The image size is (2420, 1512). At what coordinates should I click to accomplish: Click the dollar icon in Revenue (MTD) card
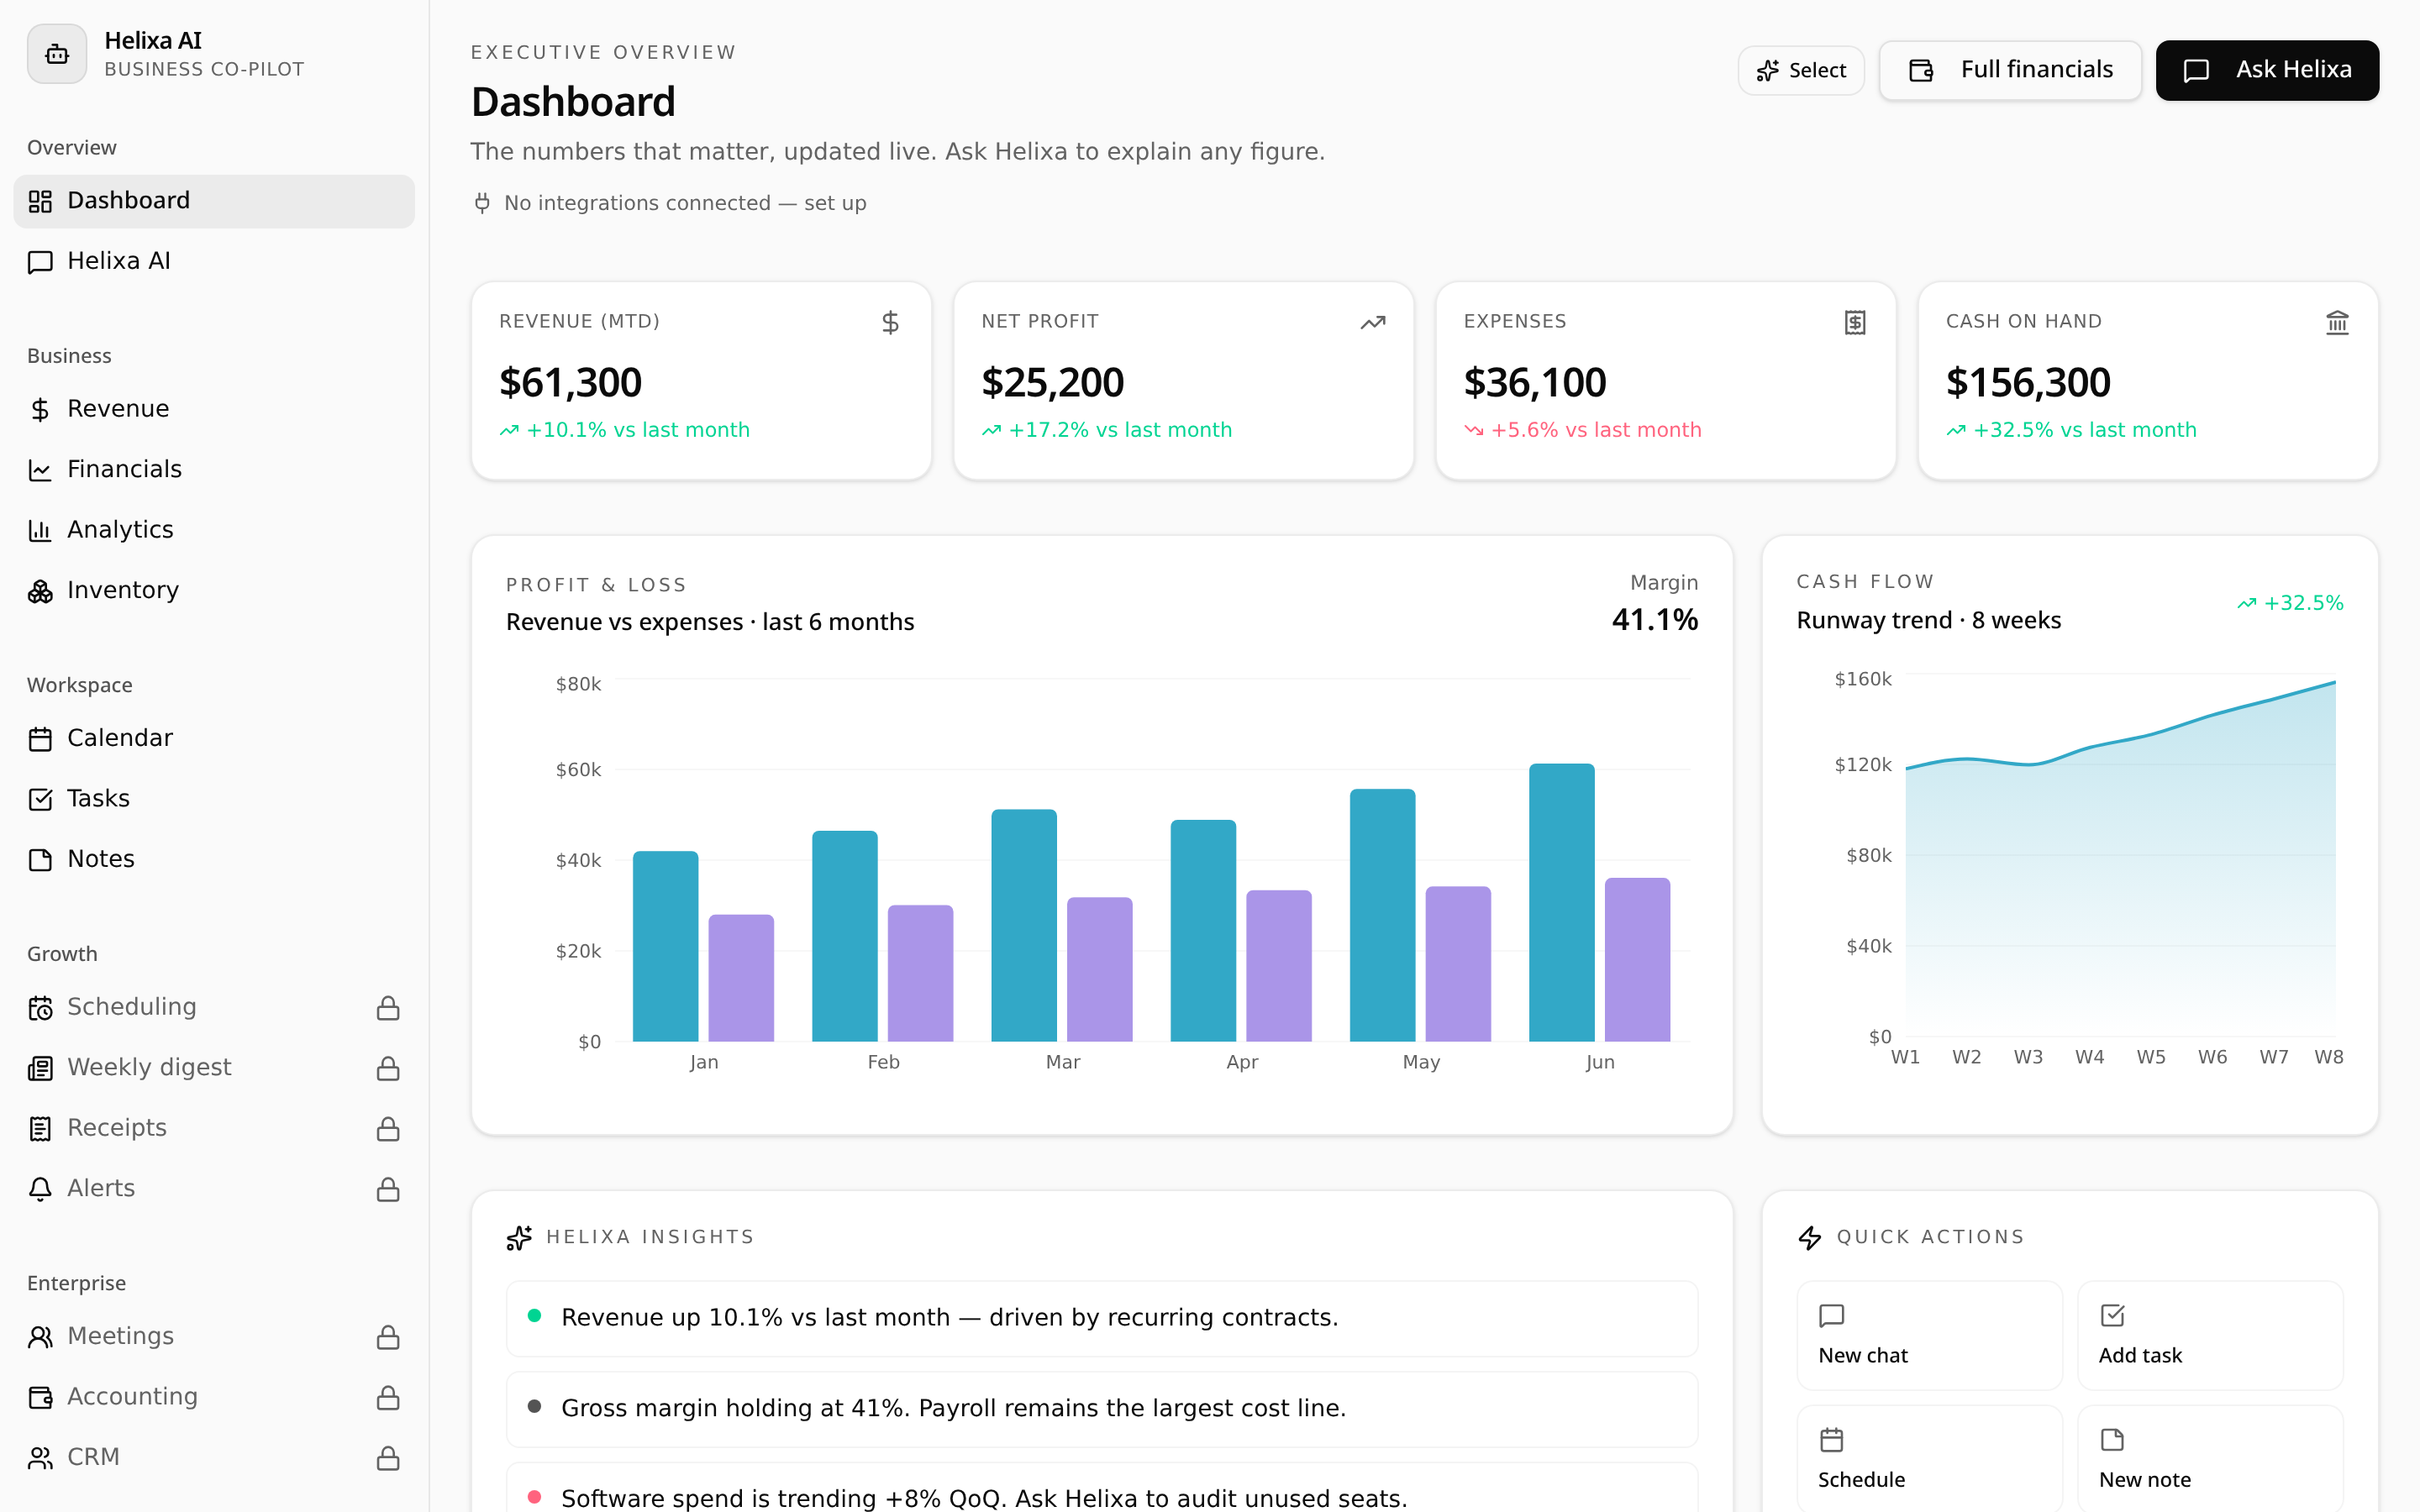click(890, 322)
